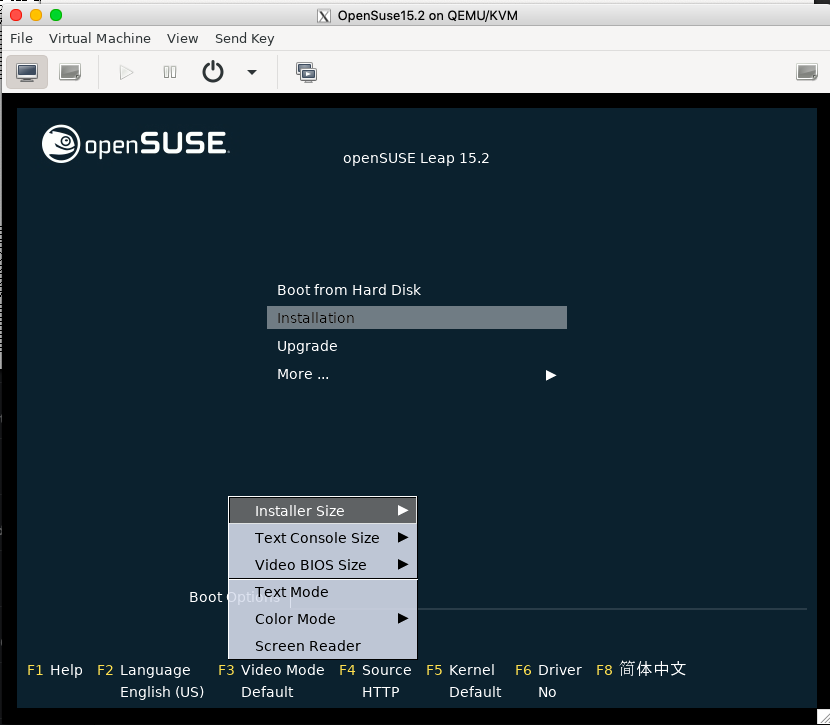Click the Boot Options input field
The width and height of the screenshot is (830, 725).
pyautogui.click(x=548, y=598)
